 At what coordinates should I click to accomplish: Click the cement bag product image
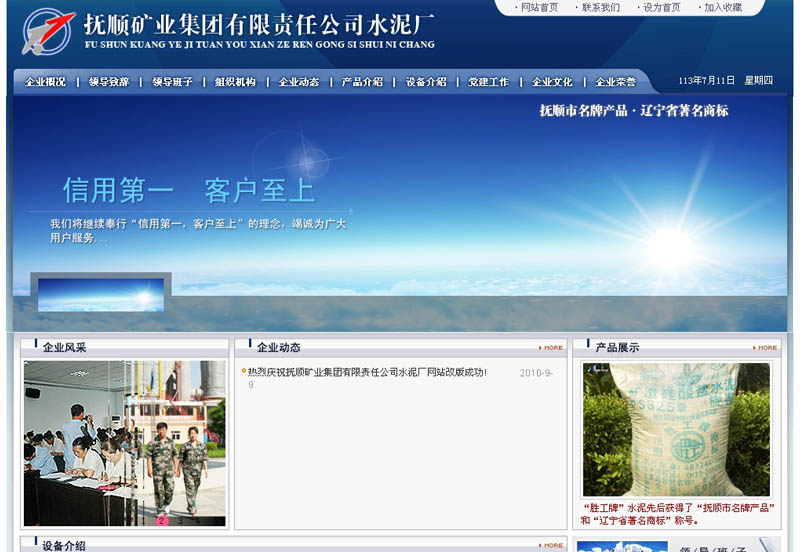click(677, 430)
